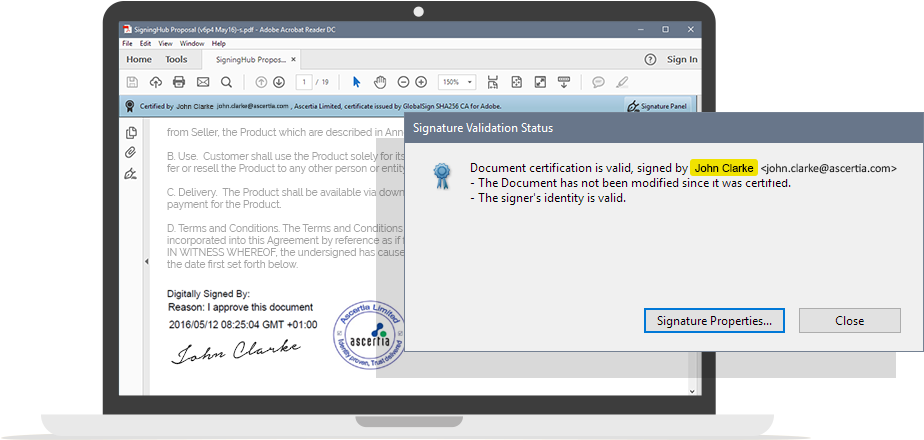Open the zoom level 150% dropdown
924x440 pixels.
[x=457, y=82]
